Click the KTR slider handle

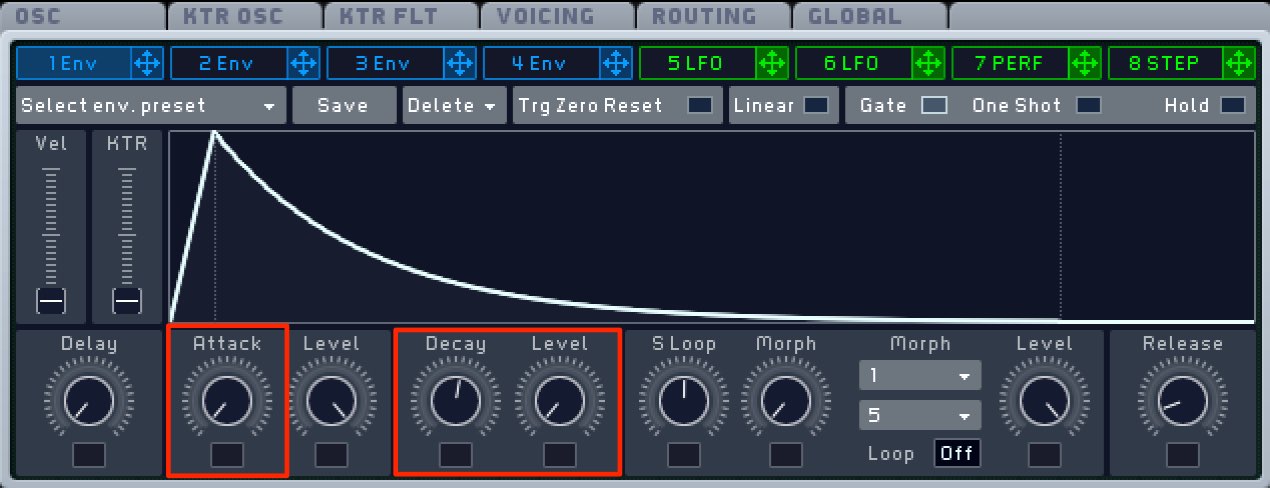coord(127,300)
